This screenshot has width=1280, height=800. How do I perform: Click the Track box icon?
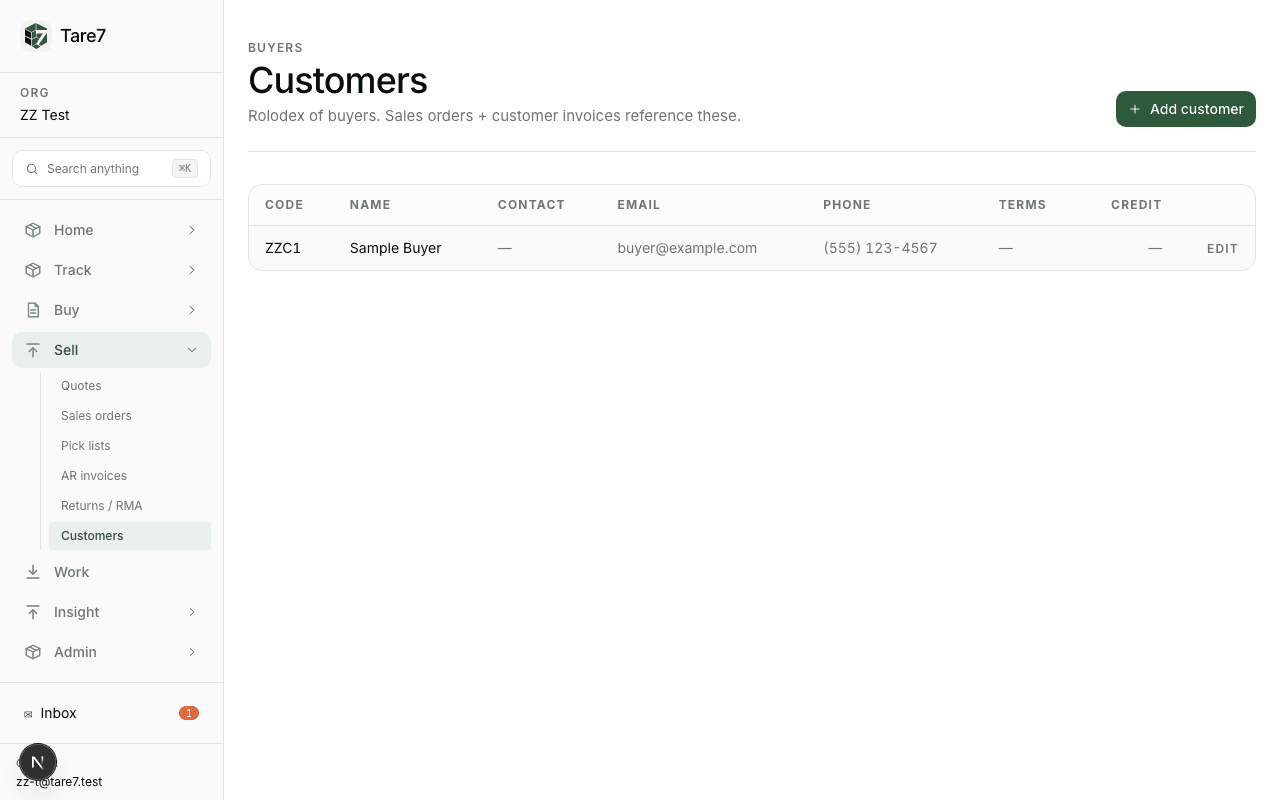(33, 270)
